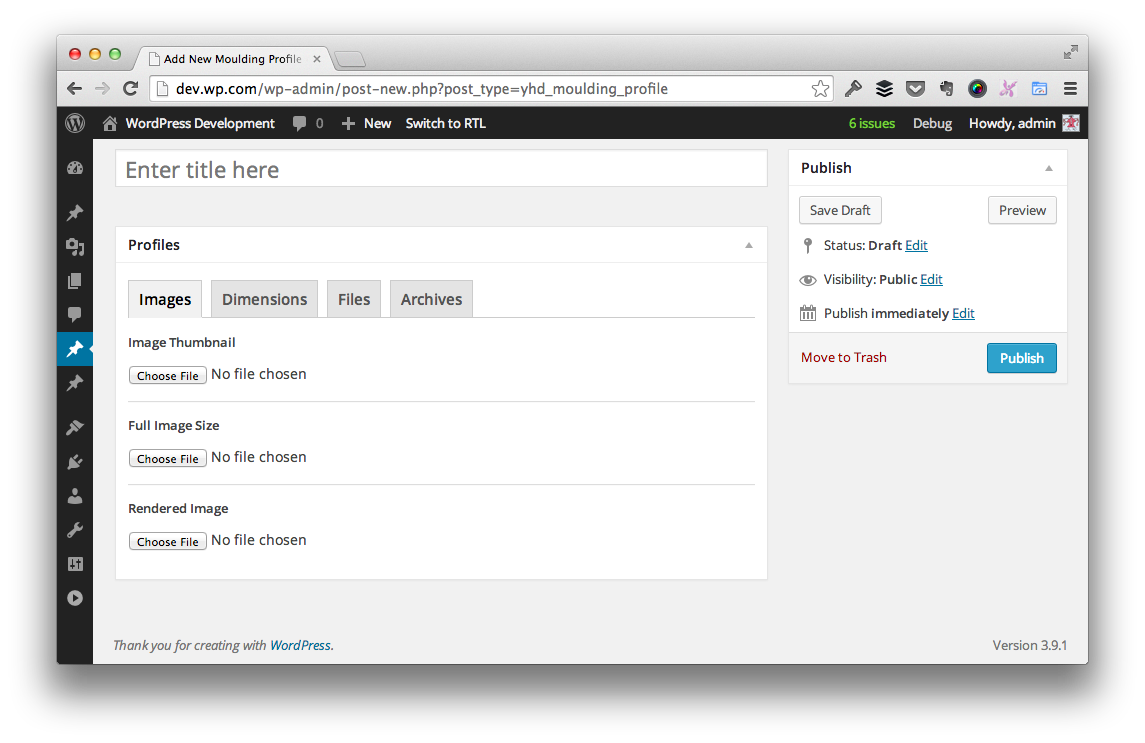The height and width of the screenshot is (743, 1145).
Task: Open the Media library sidebar icon
Action: tap(75, 247)
